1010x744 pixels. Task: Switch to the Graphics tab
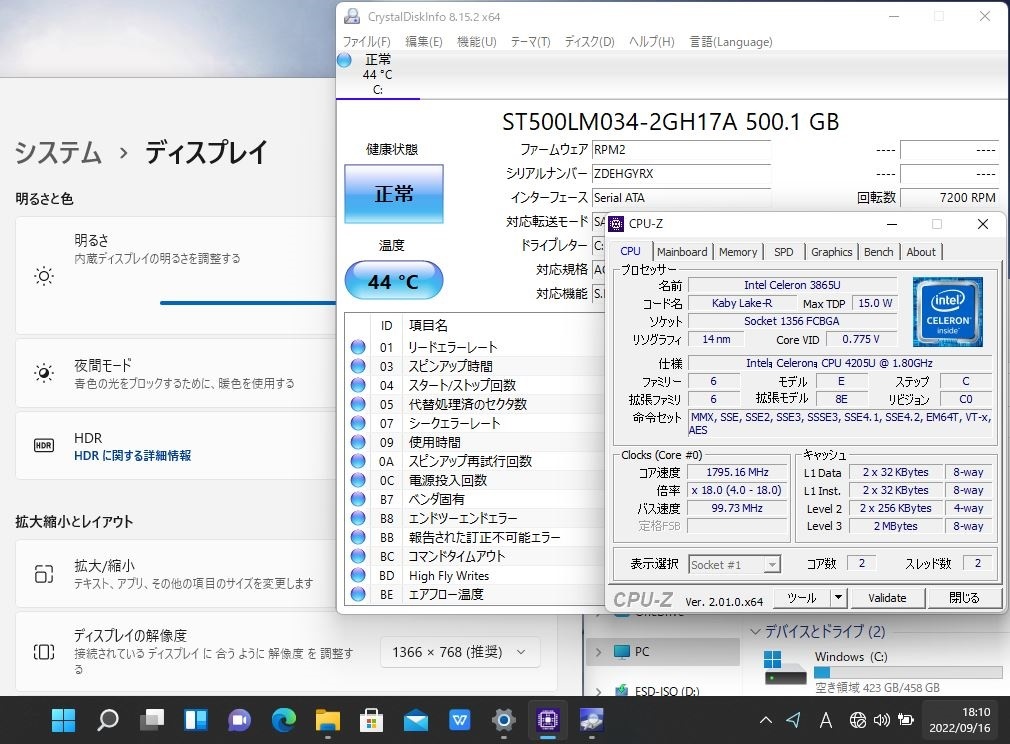click(832, 252)
